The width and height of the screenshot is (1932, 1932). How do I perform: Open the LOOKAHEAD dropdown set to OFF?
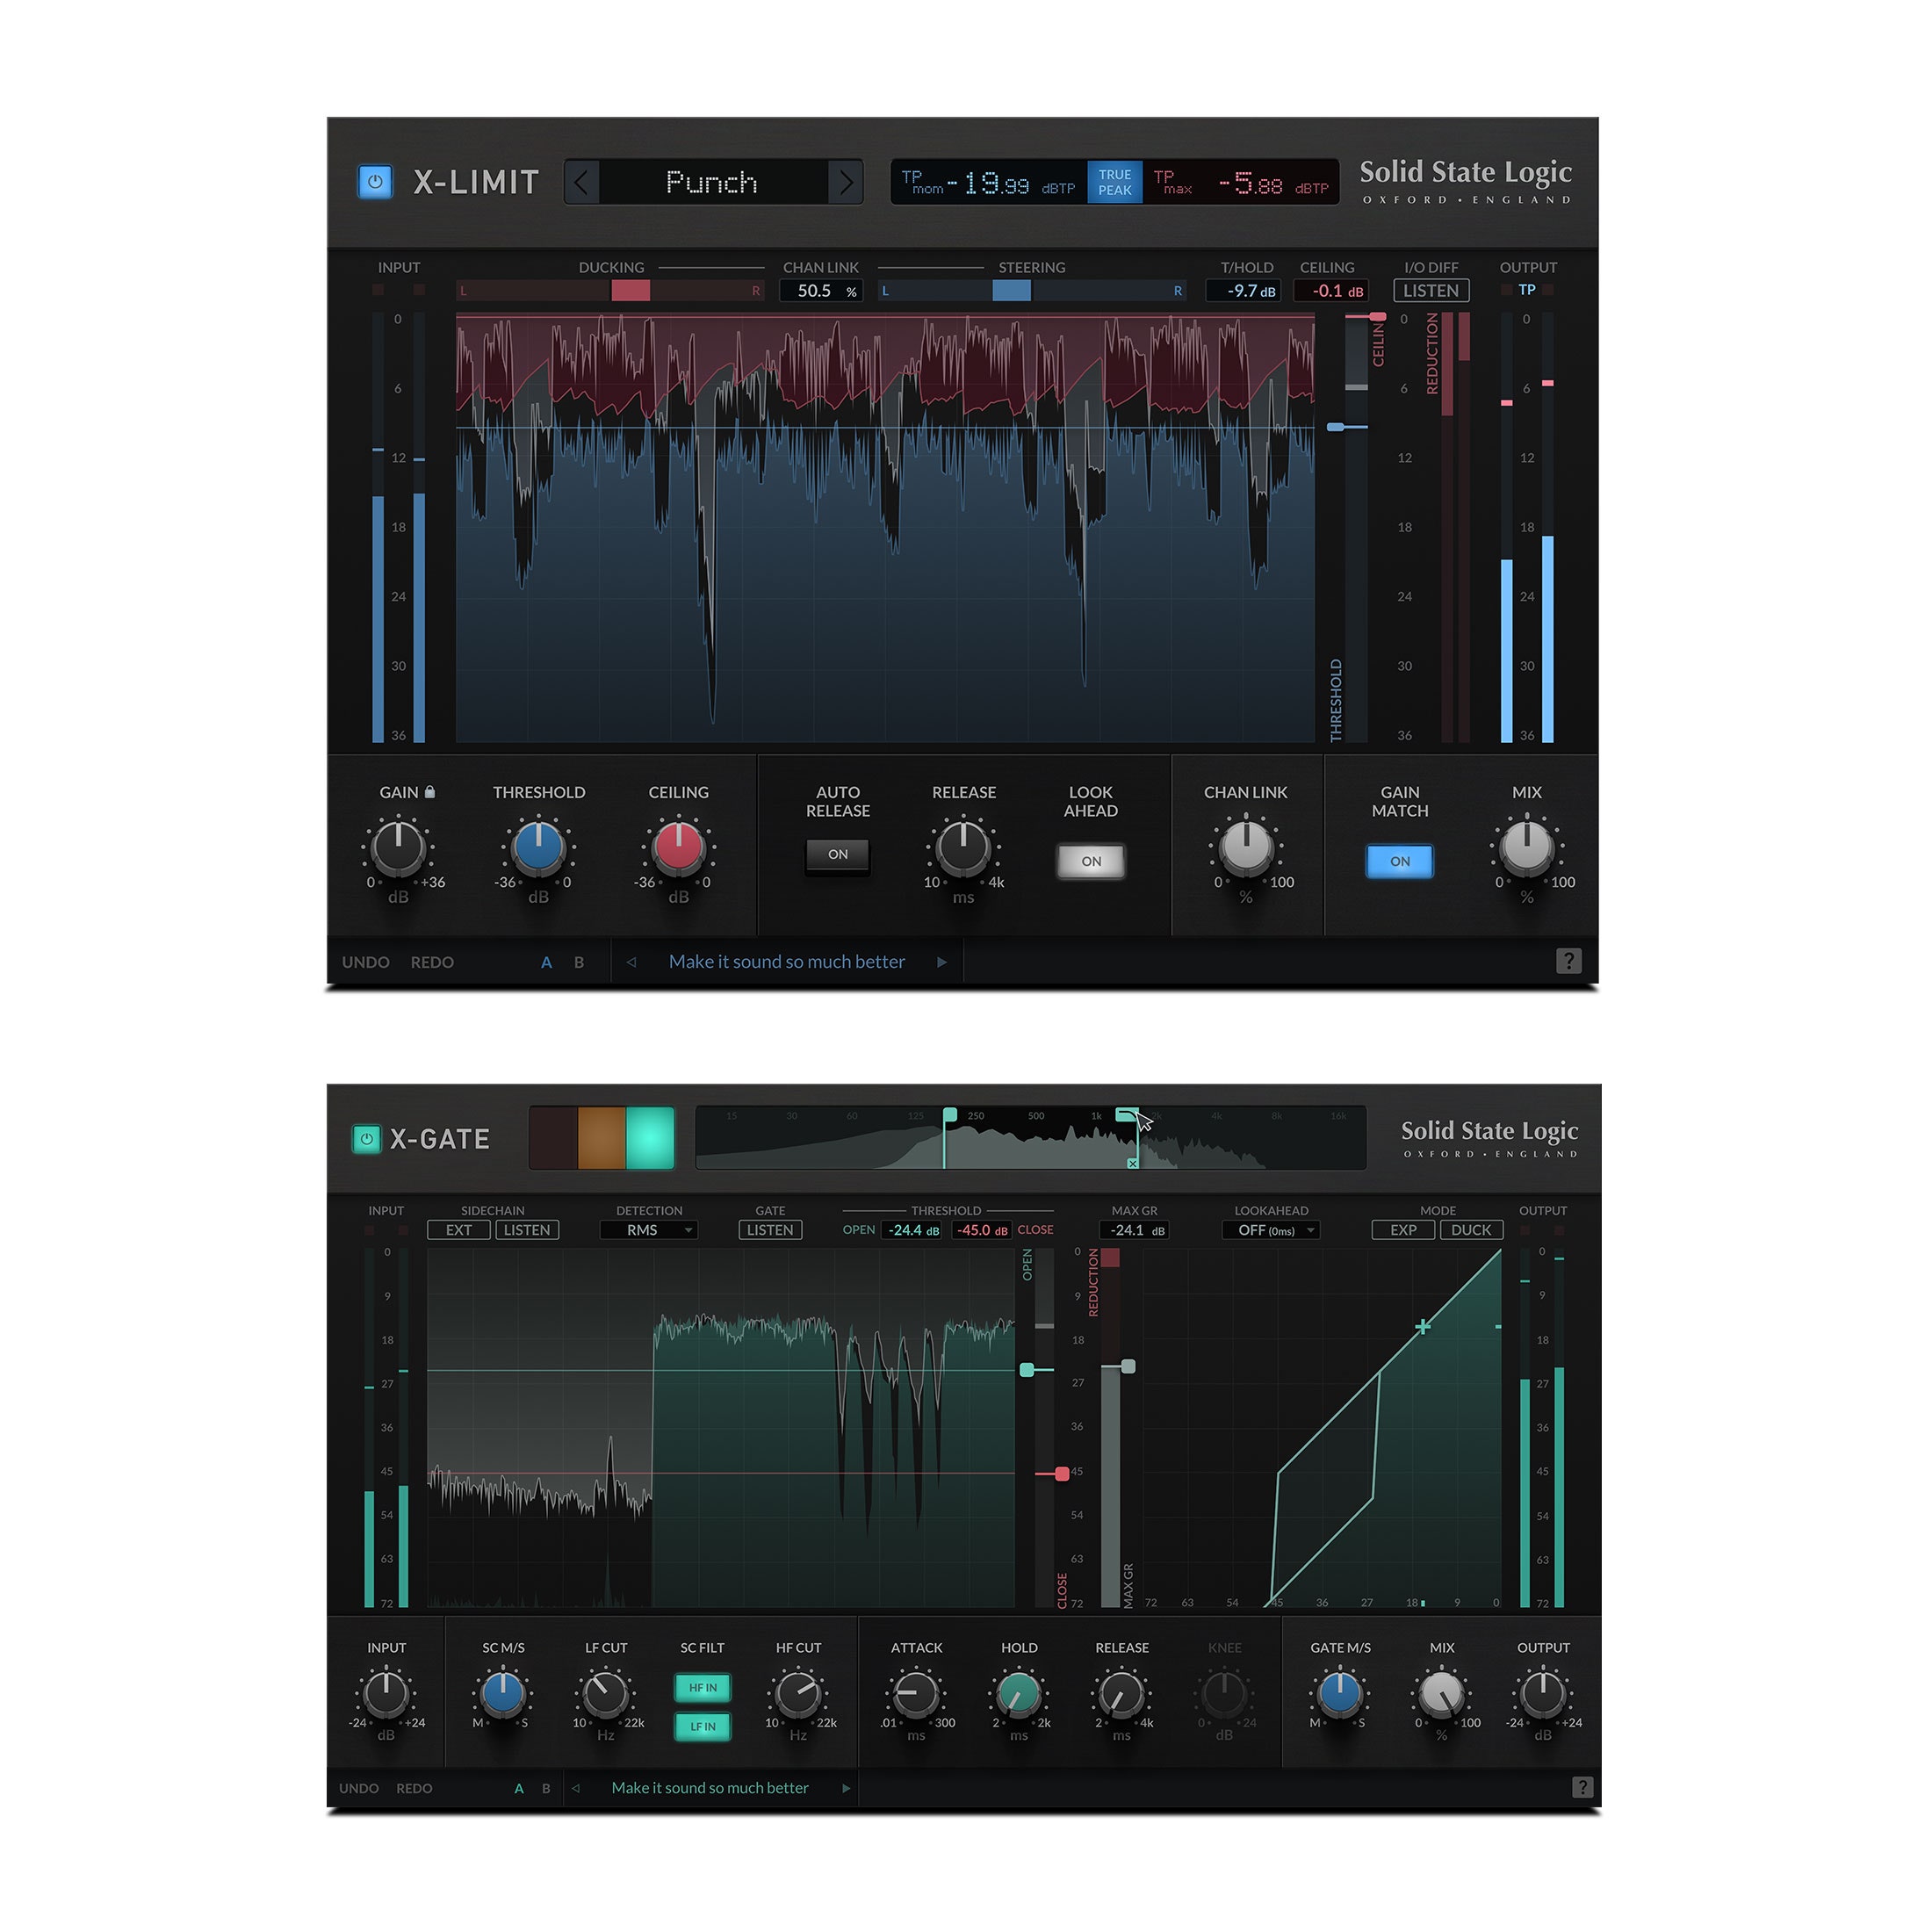pyautogui.click(x=1270, y=1230)
